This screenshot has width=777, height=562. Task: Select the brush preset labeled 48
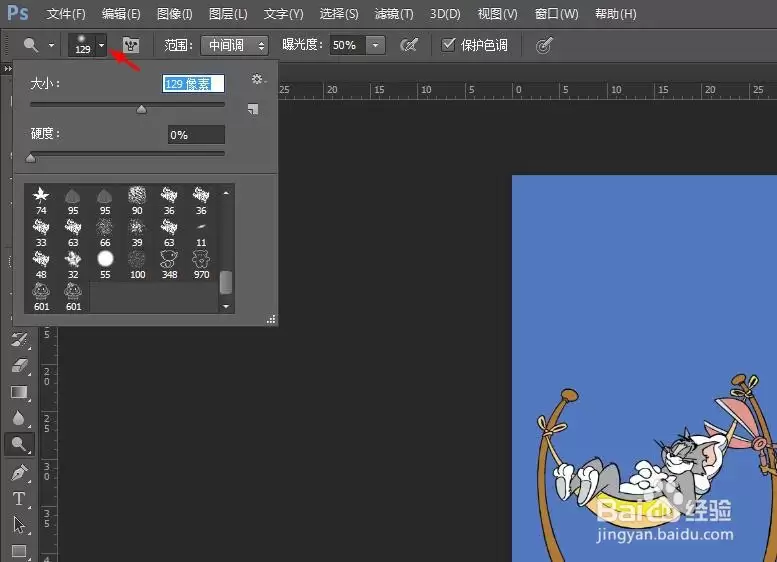click(41, 265)
